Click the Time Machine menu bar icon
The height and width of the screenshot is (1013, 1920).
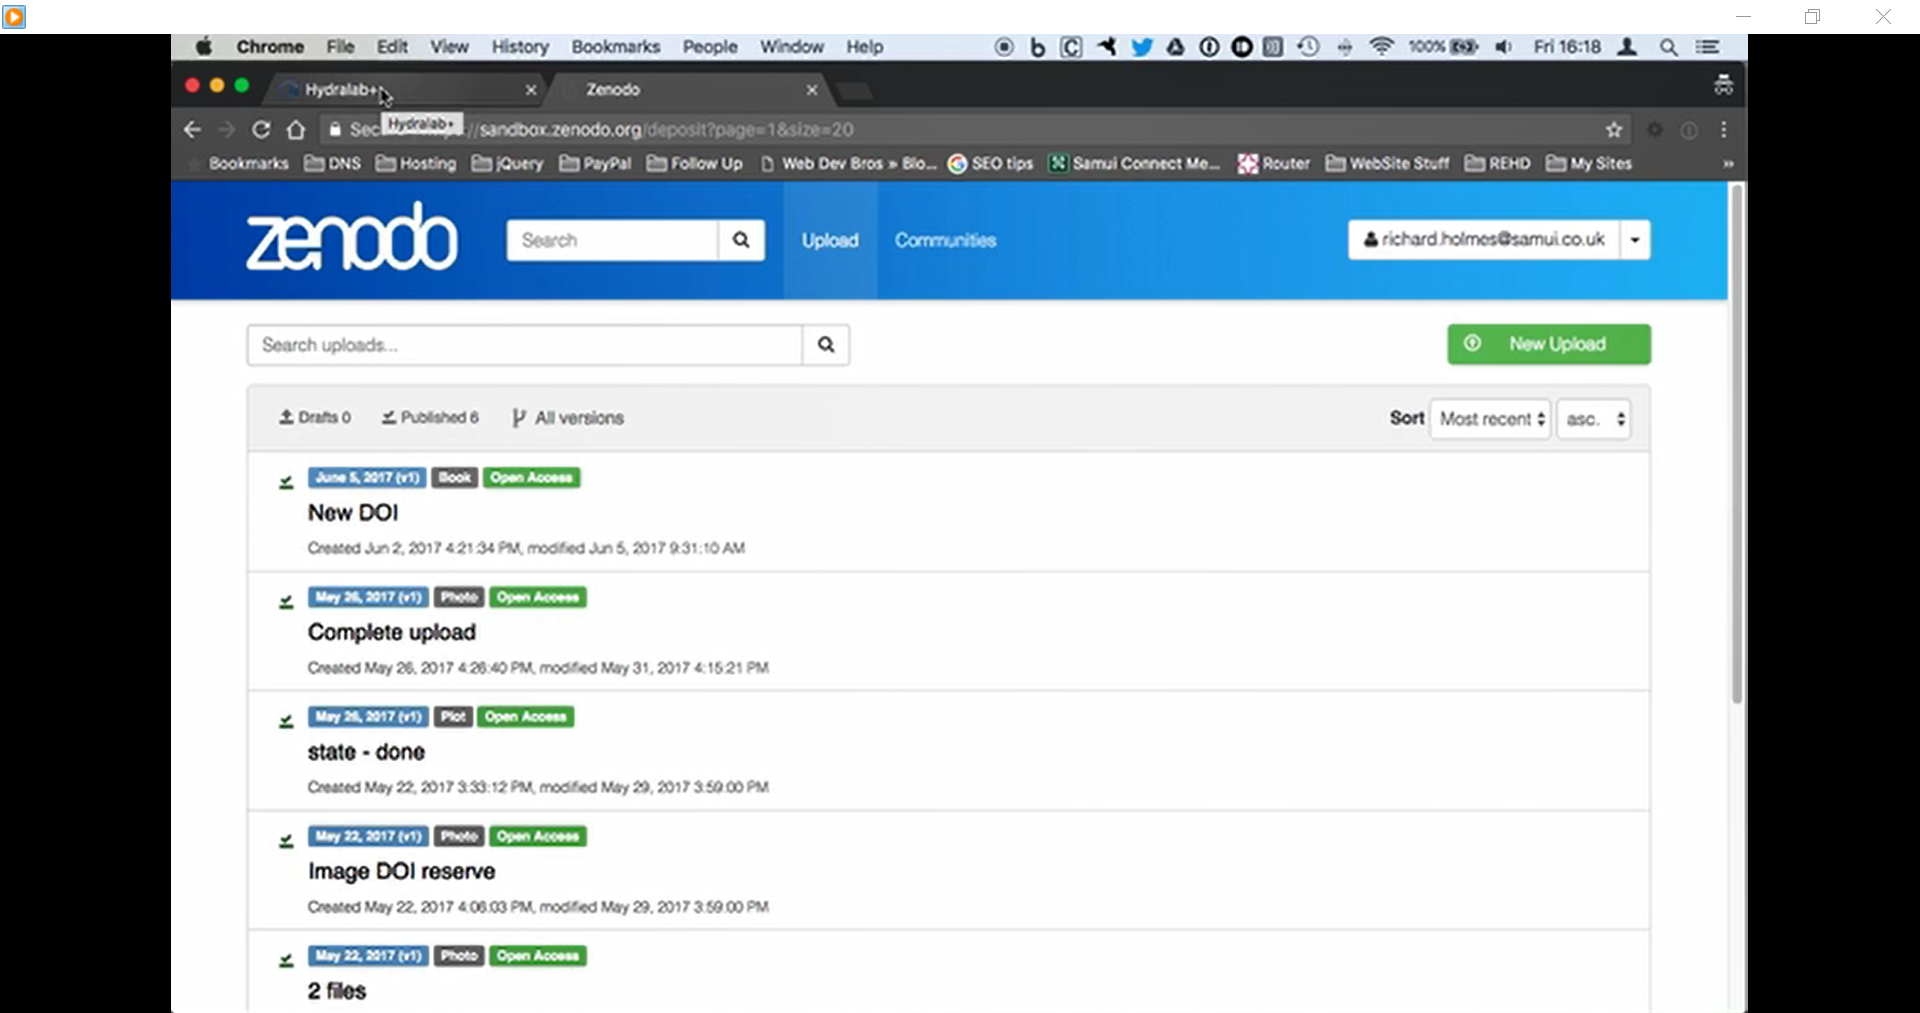(1308, 46)
